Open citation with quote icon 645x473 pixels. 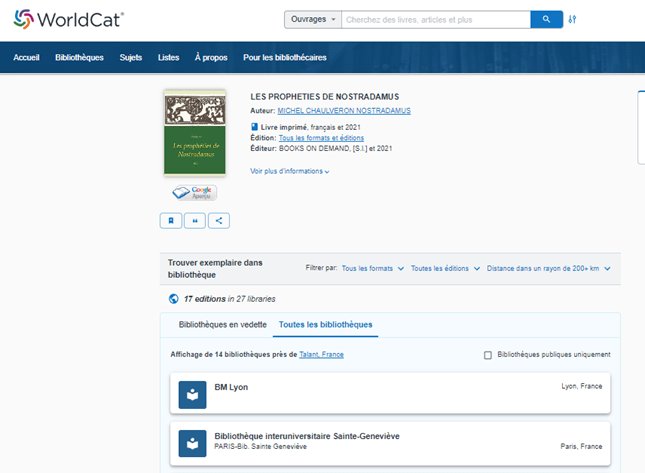[x=195, y=221]
